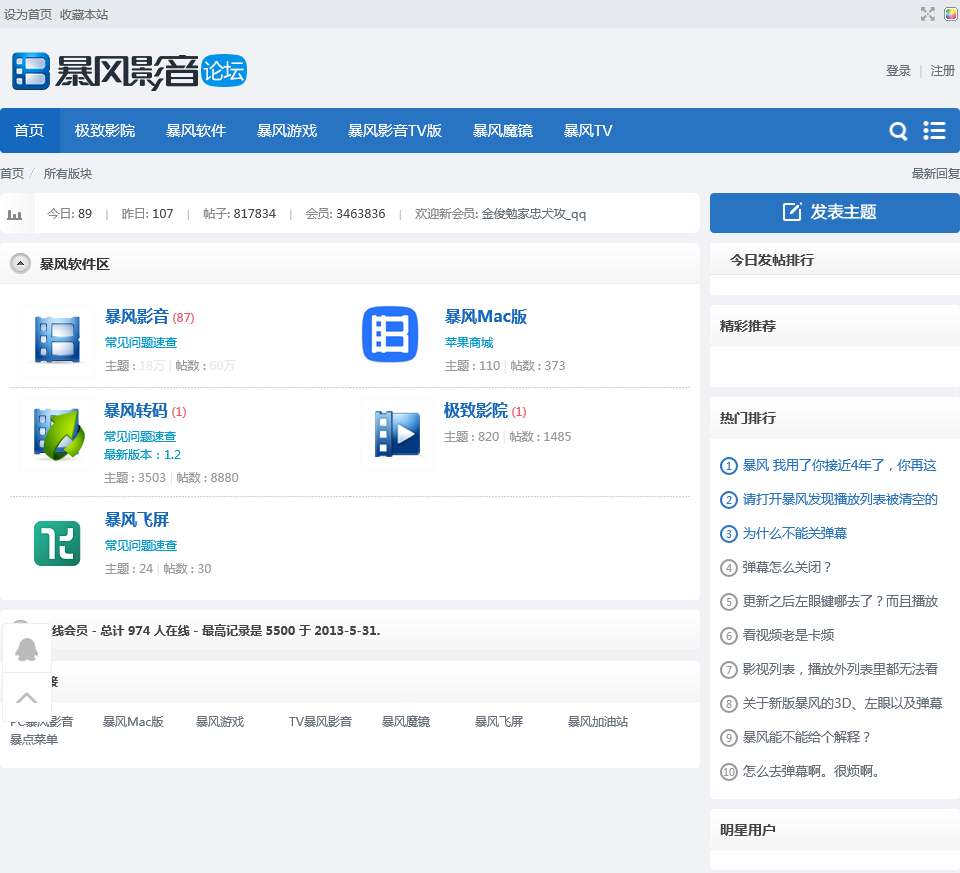Click the 暴风影音论坛 logo
This screenshot has width=960, height=873.
coord(129,71)
